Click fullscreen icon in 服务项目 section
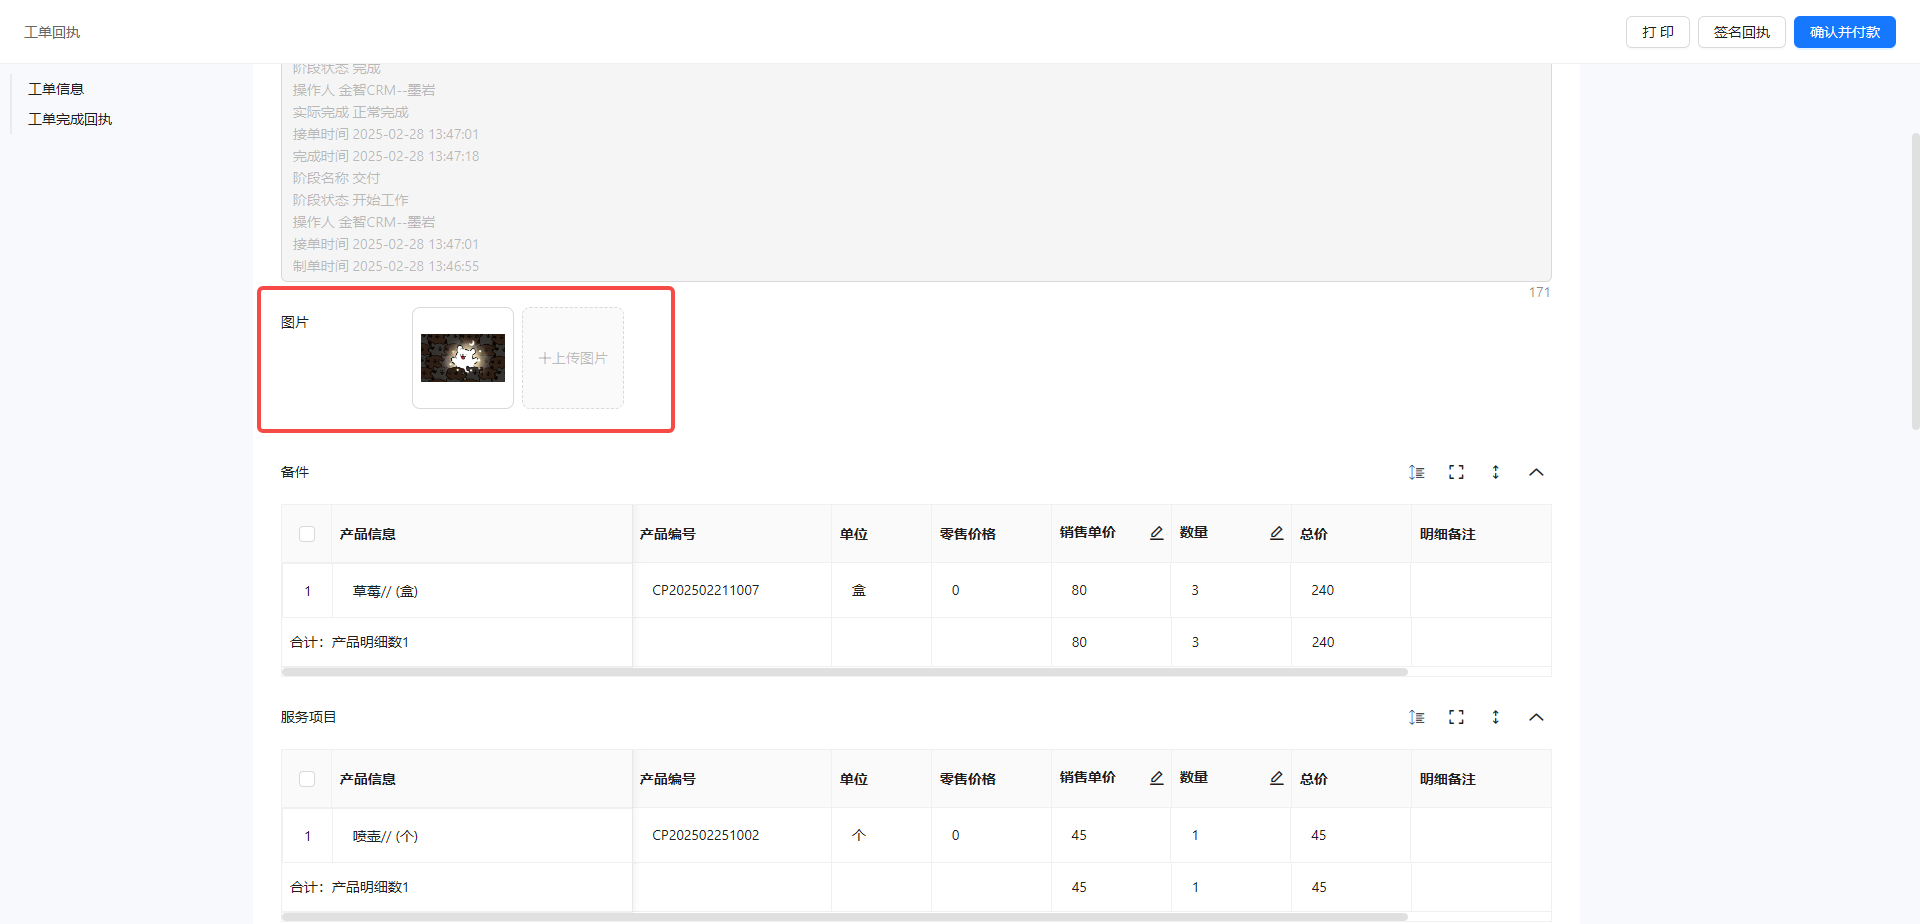The width and height of the screenshot is (1920, 924). pyautogui.click(x=1456, y=717)
